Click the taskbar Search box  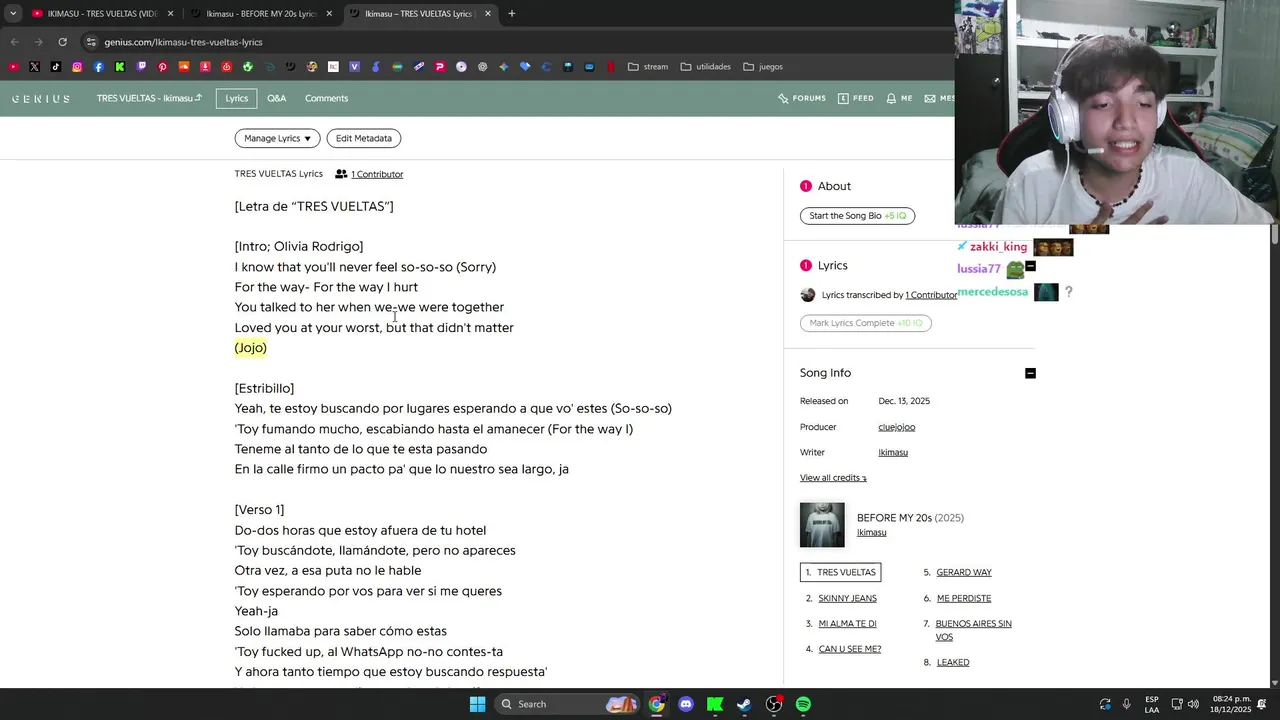click(x=567, y=704)
